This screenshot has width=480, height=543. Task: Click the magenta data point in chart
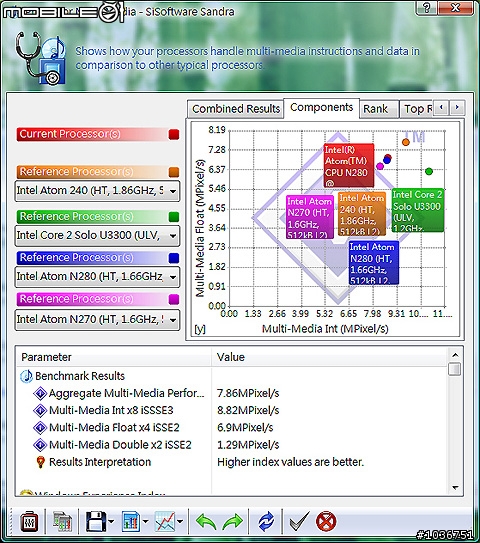tap(380, 166)
